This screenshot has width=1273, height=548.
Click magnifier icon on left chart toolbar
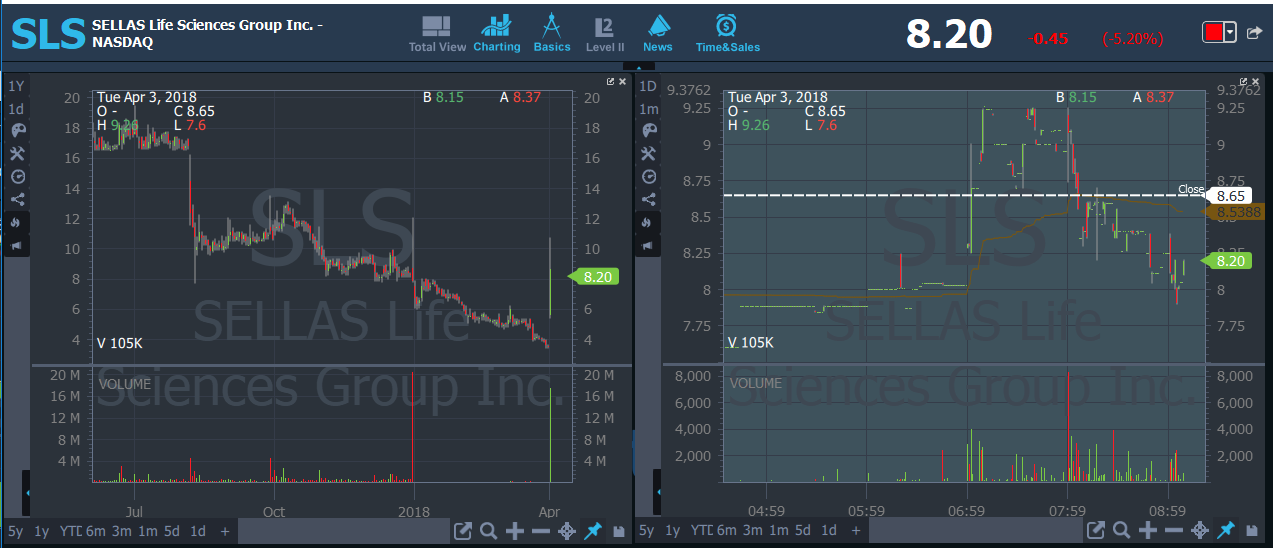coord(488,531)
